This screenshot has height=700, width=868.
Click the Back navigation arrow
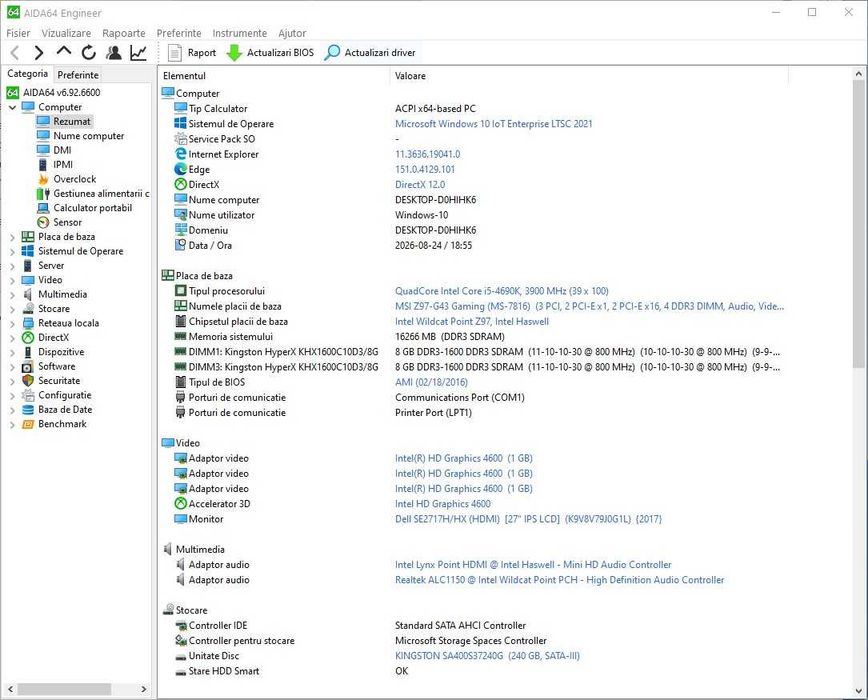click(15, 53)
